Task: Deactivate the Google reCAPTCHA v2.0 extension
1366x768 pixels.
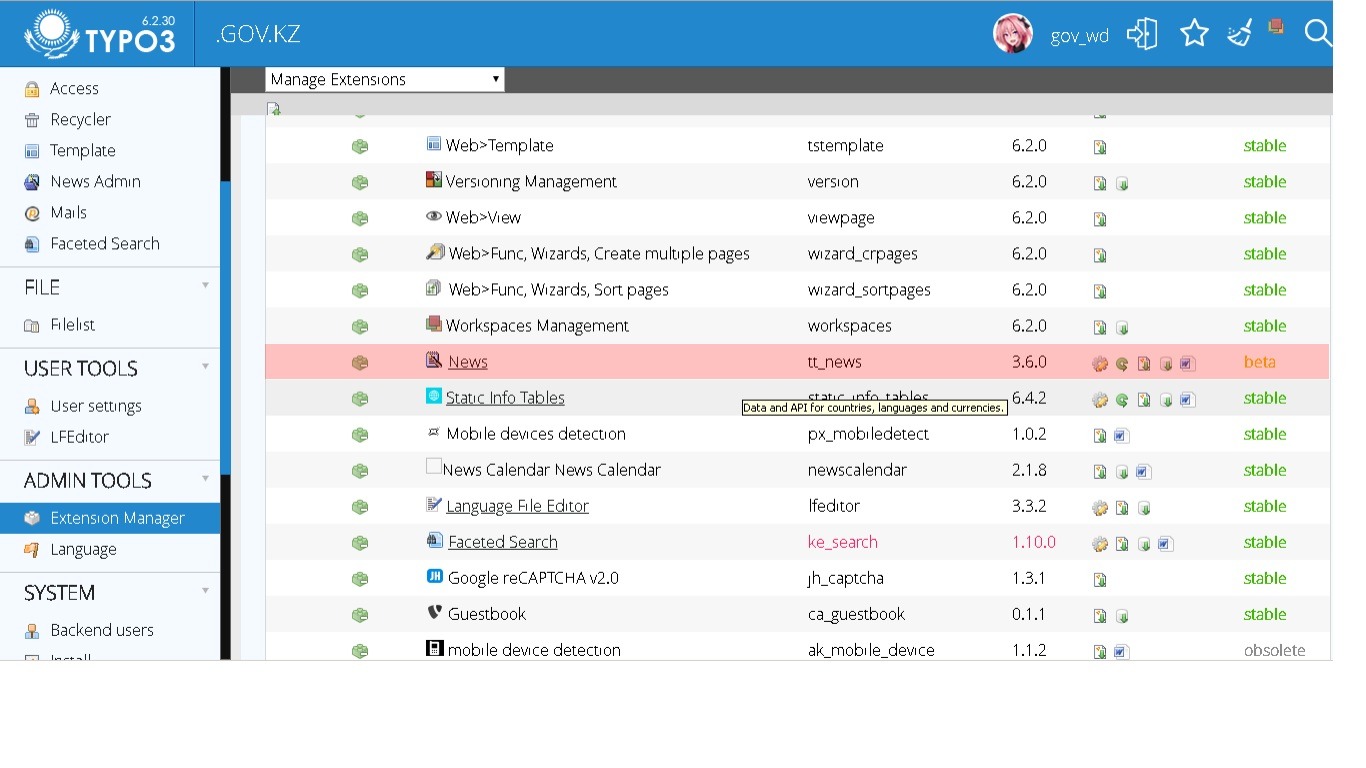Action: [360, 579]
